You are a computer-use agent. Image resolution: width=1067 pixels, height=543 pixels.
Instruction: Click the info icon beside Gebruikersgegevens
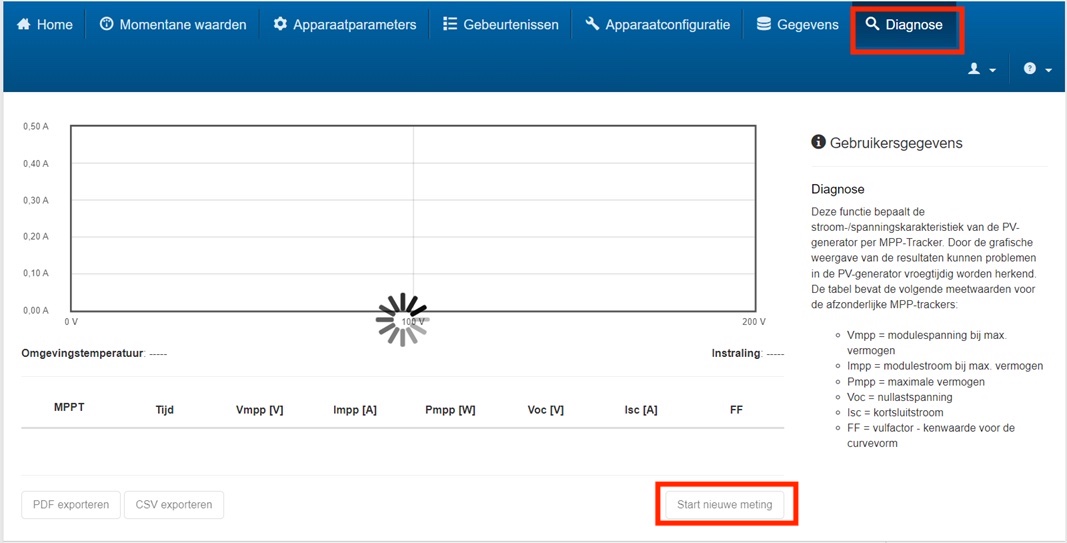click(818, 143)
